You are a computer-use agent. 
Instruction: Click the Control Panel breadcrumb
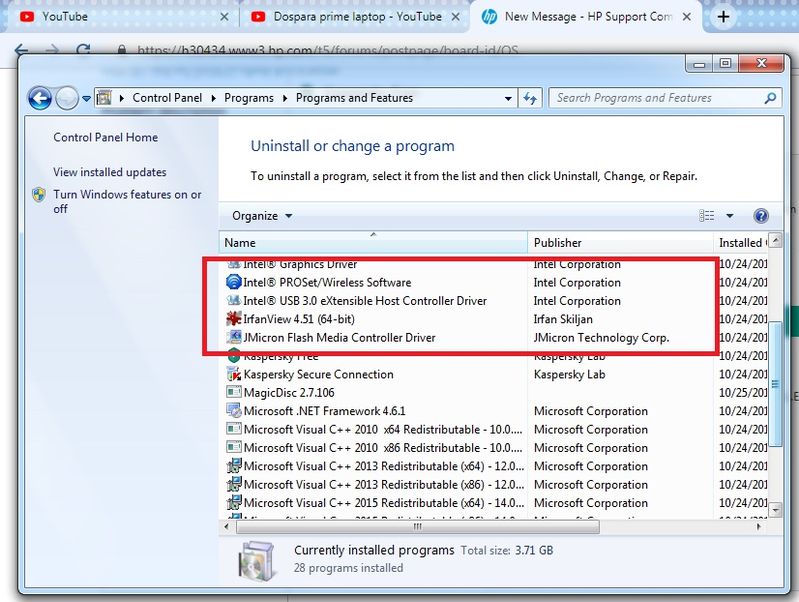167,97
